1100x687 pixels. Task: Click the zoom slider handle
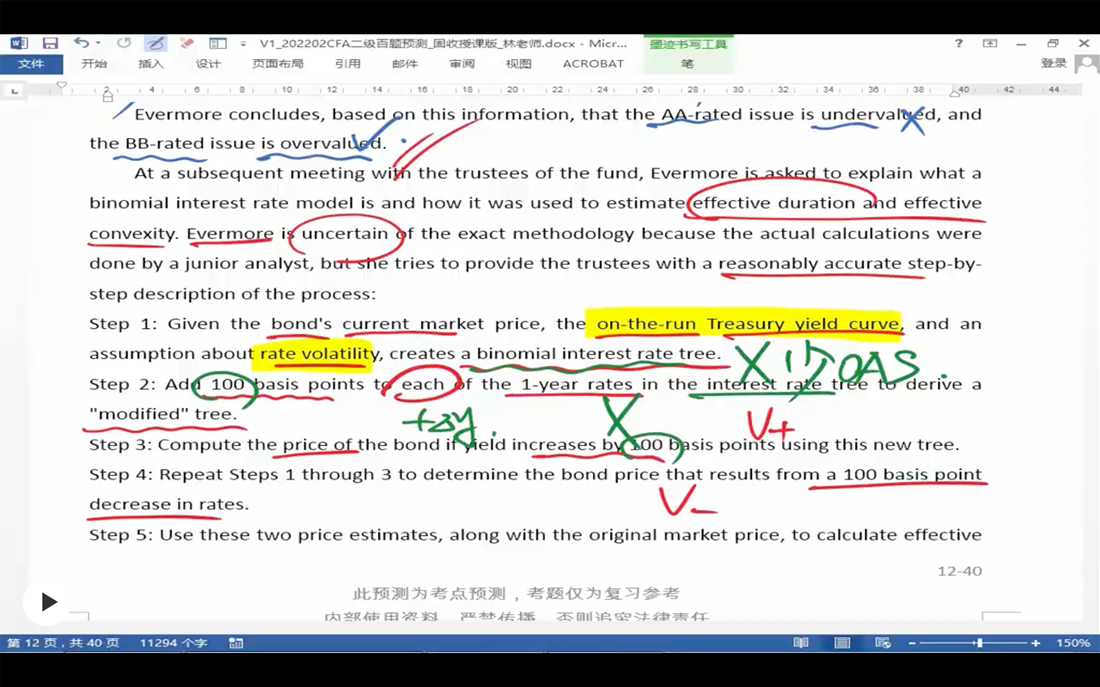tap(979, 643)
